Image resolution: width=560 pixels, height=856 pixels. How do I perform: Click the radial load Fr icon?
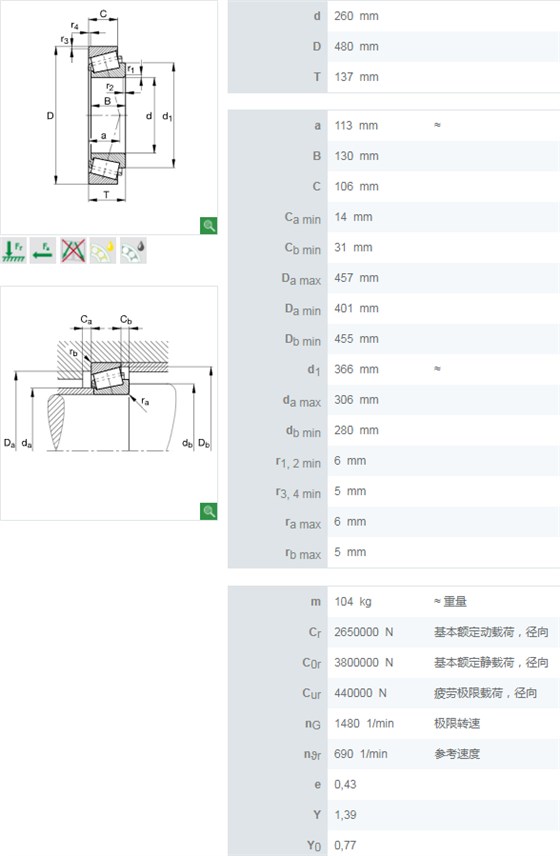[x=14, y=251]
